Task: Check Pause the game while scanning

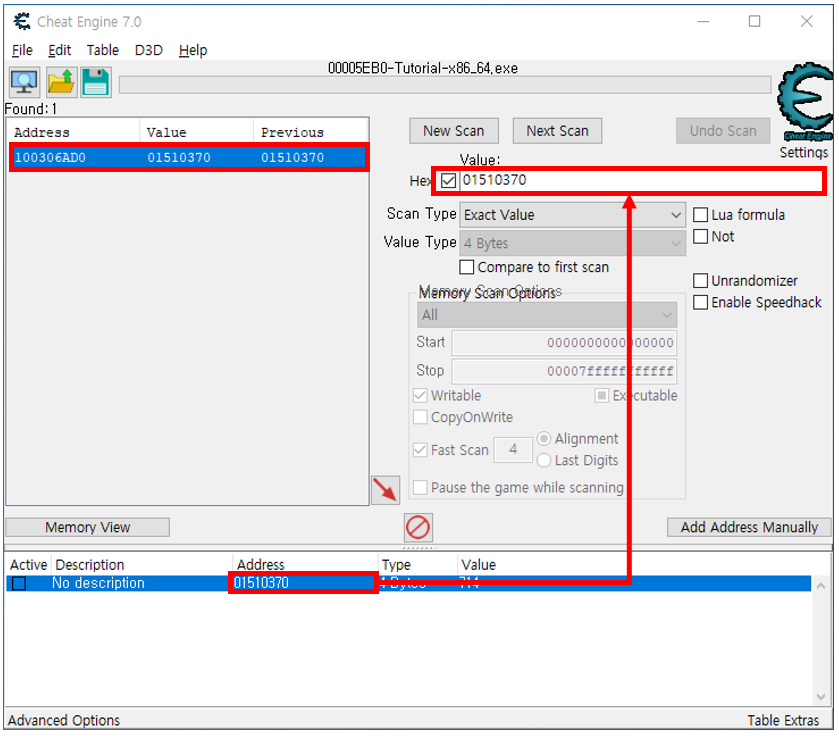Action: click(x=420, y=487)
